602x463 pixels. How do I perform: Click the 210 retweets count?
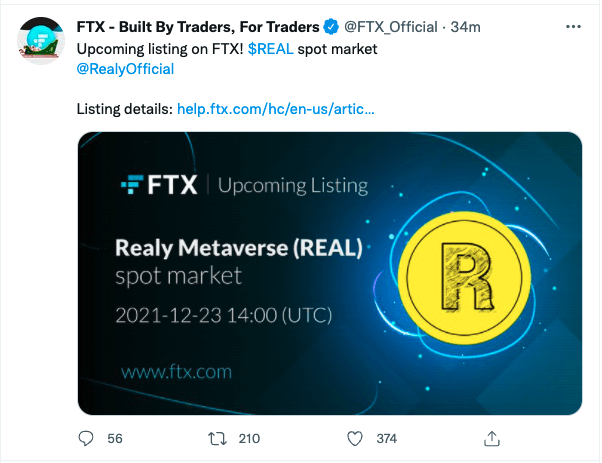[x=249, y=438]
